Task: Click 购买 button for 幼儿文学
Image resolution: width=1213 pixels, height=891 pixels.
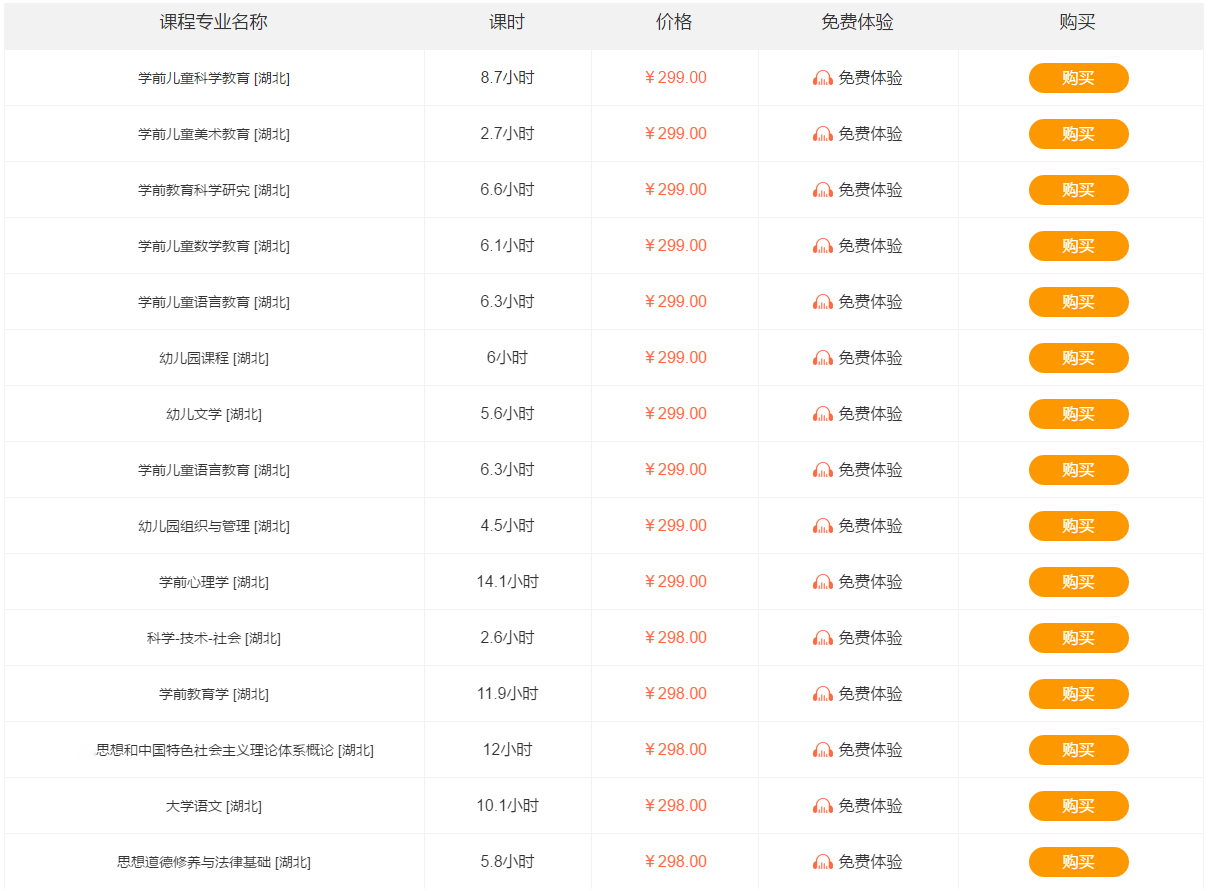Action: (1078, 414)
